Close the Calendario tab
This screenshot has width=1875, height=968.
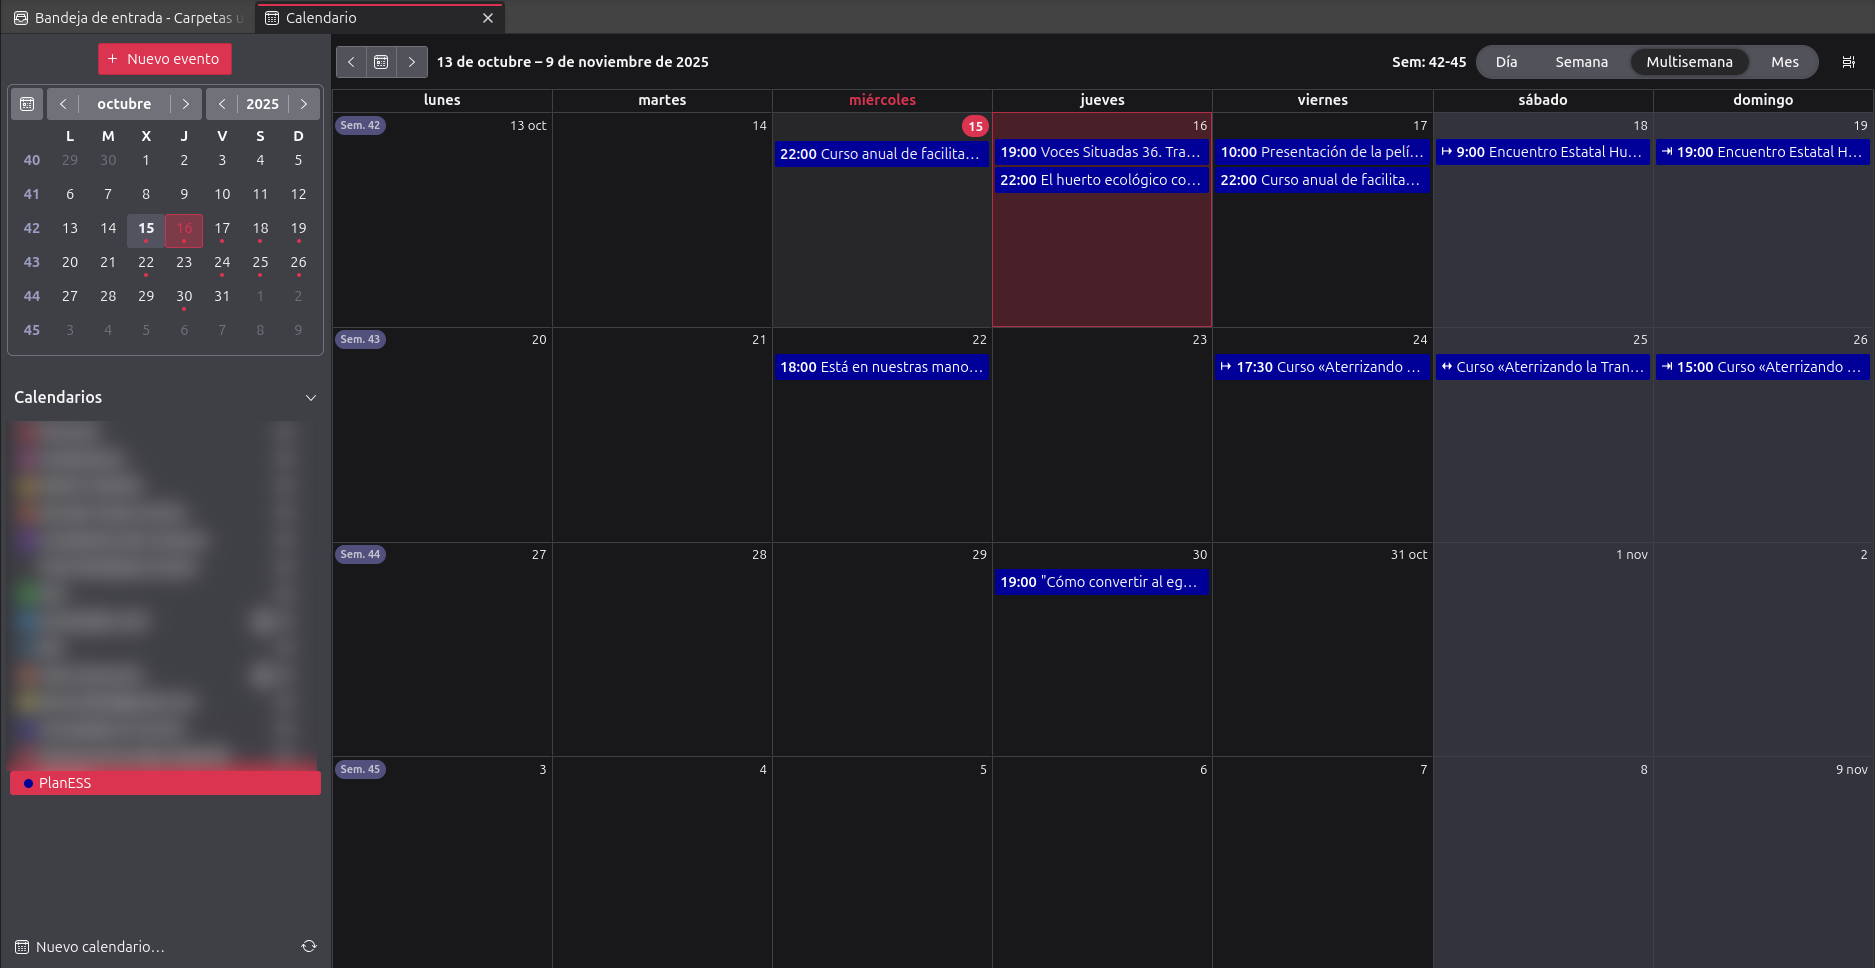pyautogui.click(x=488, y=18)
